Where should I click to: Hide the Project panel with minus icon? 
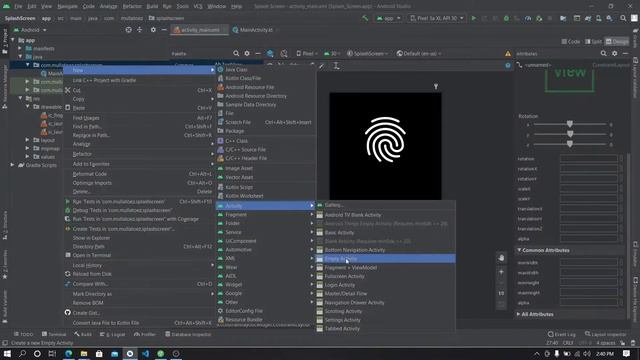click(x=164, y=30)
